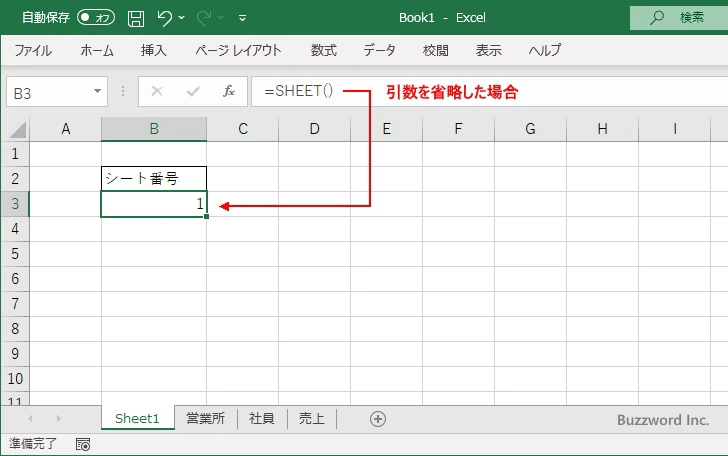Select column E header
The width and height of the screenshot is (728, 456).
tap(386, 129)
